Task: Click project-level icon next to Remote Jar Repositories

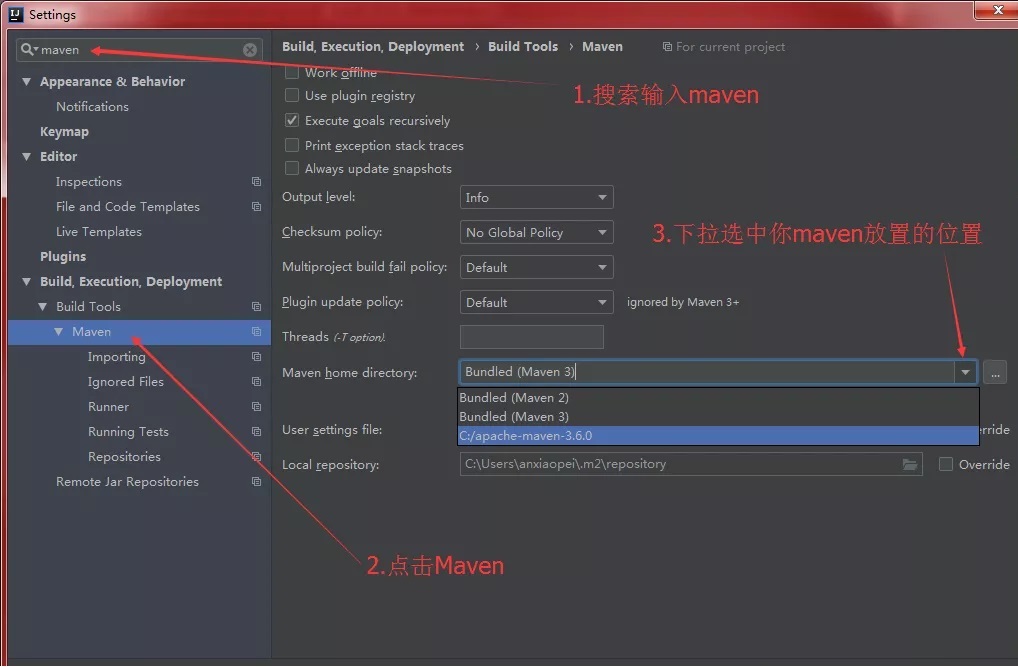Action: pos(256,482)
